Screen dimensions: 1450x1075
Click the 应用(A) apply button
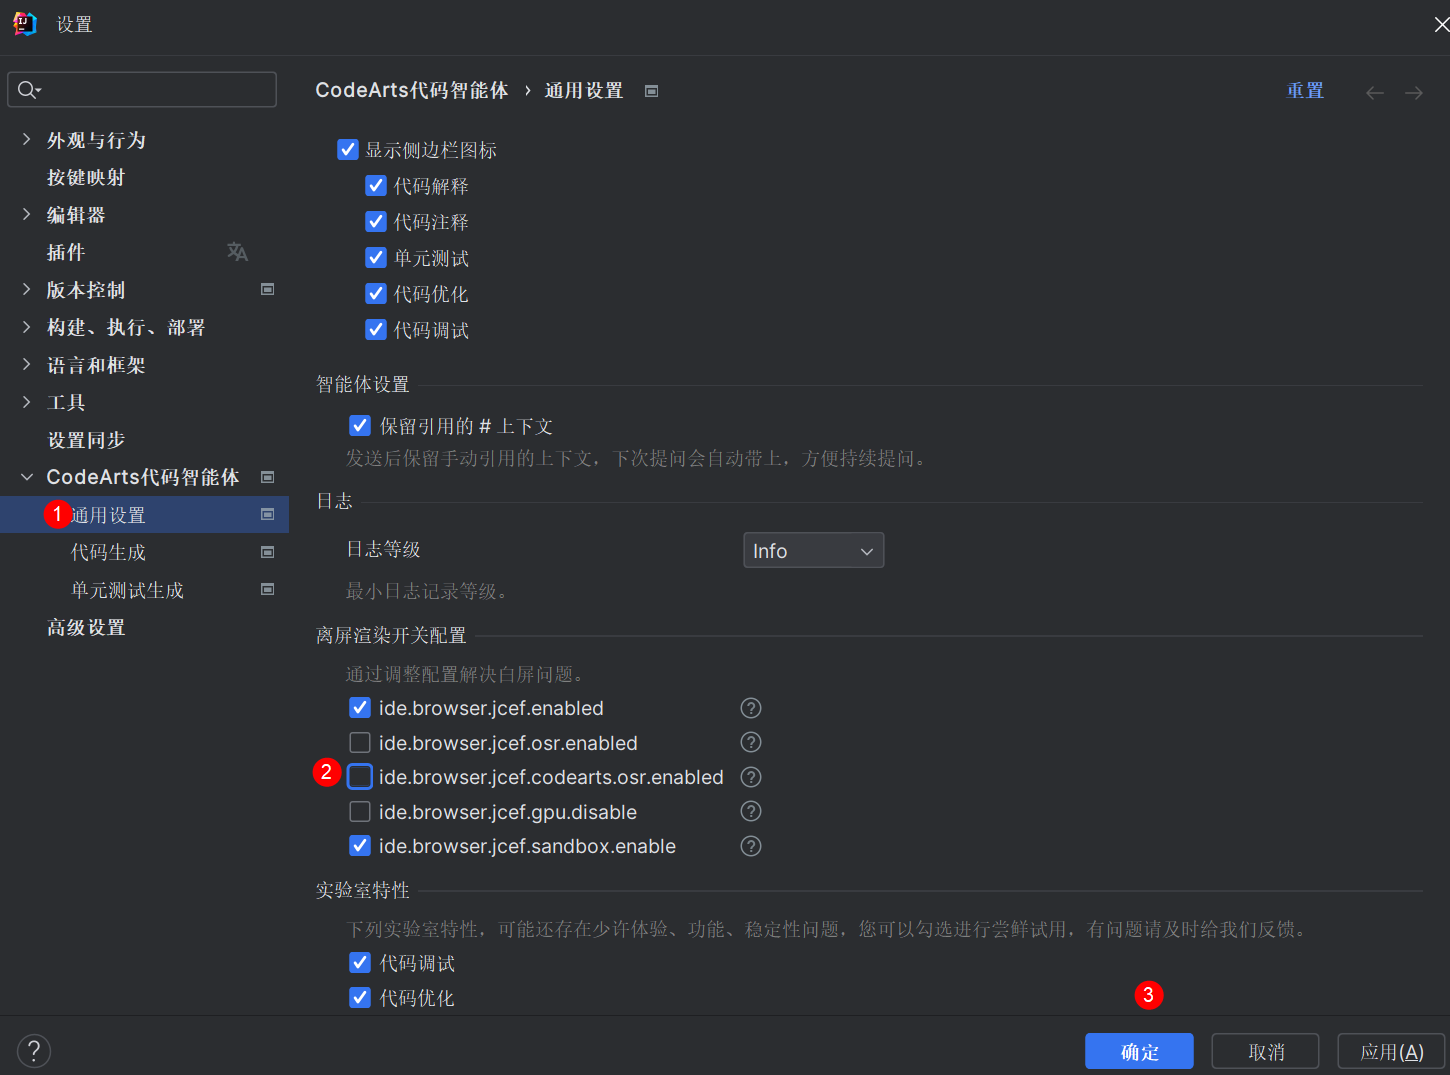click(1391, 1052)
